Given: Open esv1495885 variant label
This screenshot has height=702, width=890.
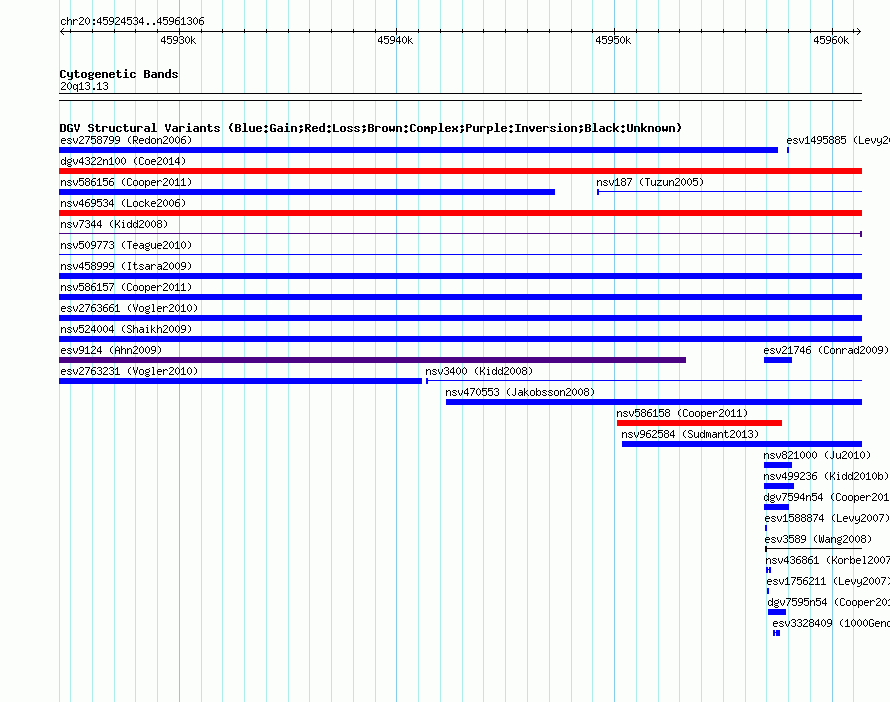Looking at the screenshot, I should [x=838, y=140].
